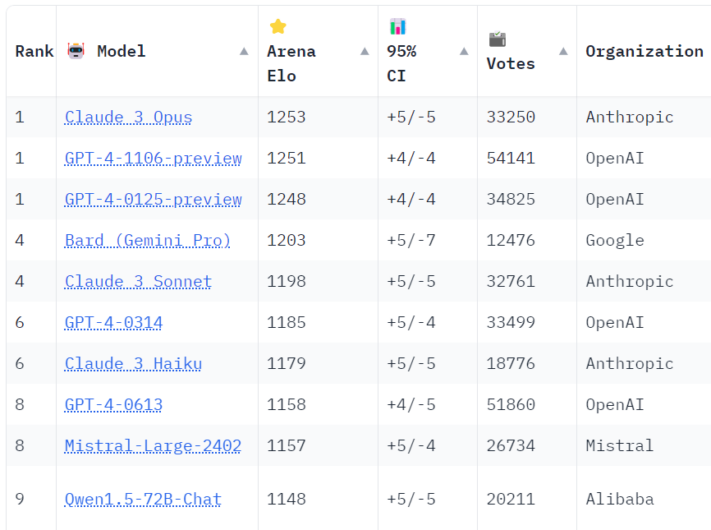
Task: Click the GPT-4-0613 model link
Action: click(x=113, y=404)
